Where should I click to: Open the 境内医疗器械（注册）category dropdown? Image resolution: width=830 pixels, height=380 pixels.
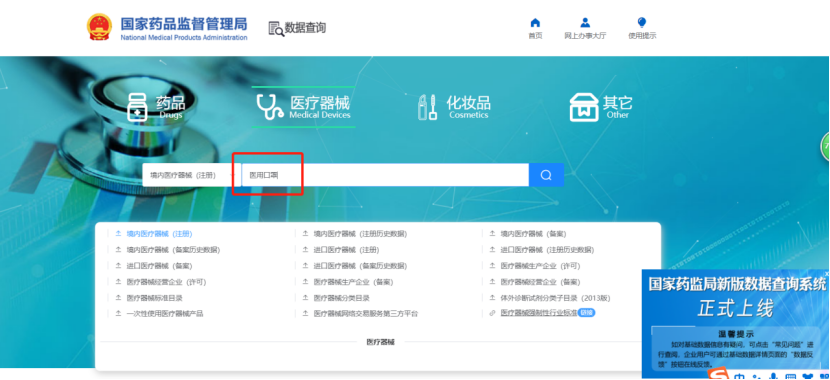192,175
